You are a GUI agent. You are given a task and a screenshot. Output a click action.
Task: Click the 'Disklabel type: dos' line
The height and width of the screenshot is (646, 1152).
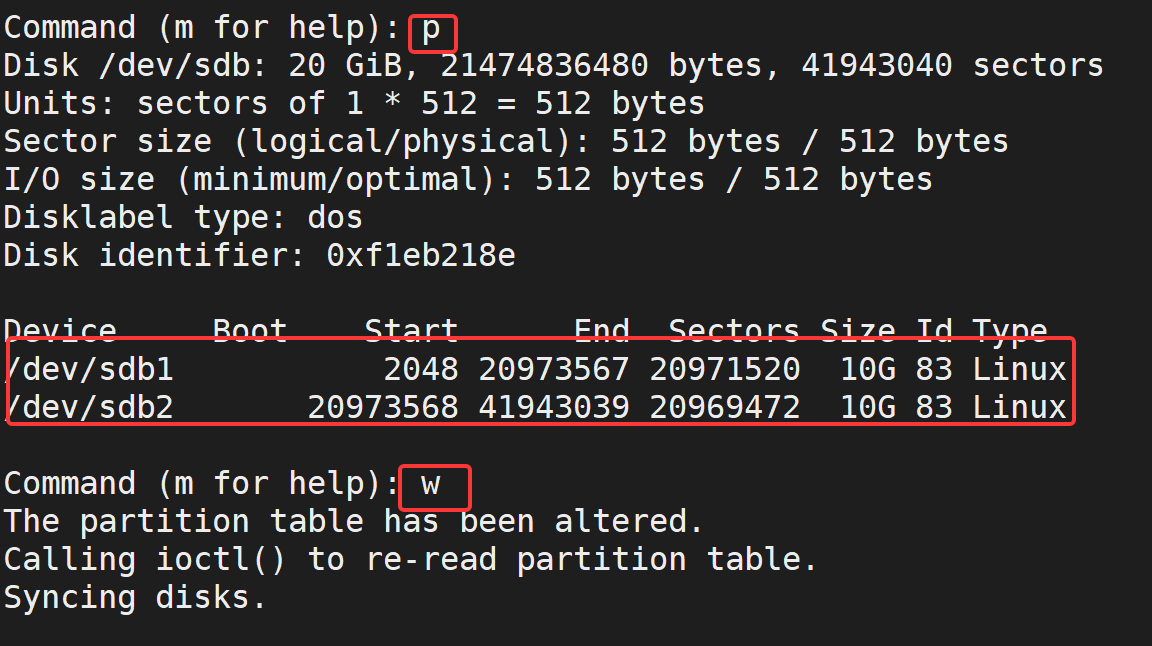pos(184,218)
